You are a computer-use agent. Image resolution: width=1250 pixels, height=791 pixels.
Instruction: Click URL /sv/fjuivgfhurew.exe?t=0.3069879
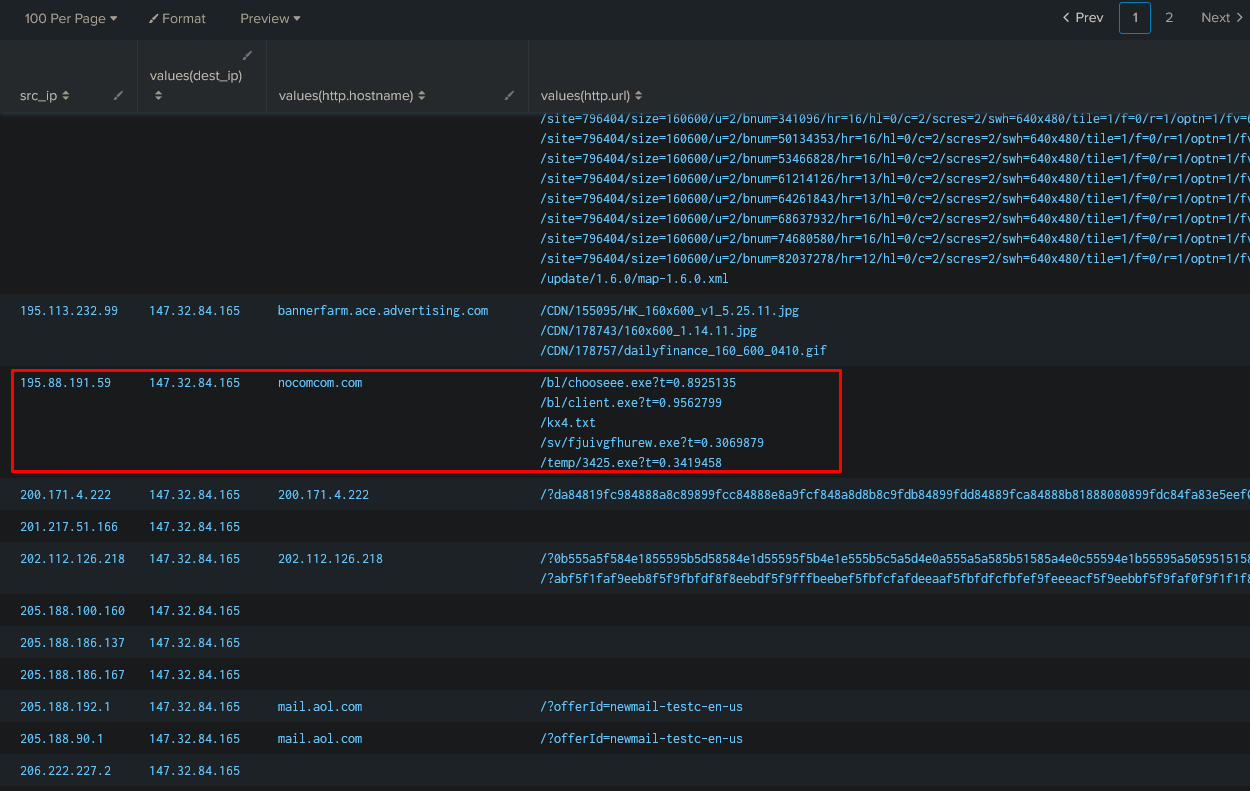click(x=653, y=443)
